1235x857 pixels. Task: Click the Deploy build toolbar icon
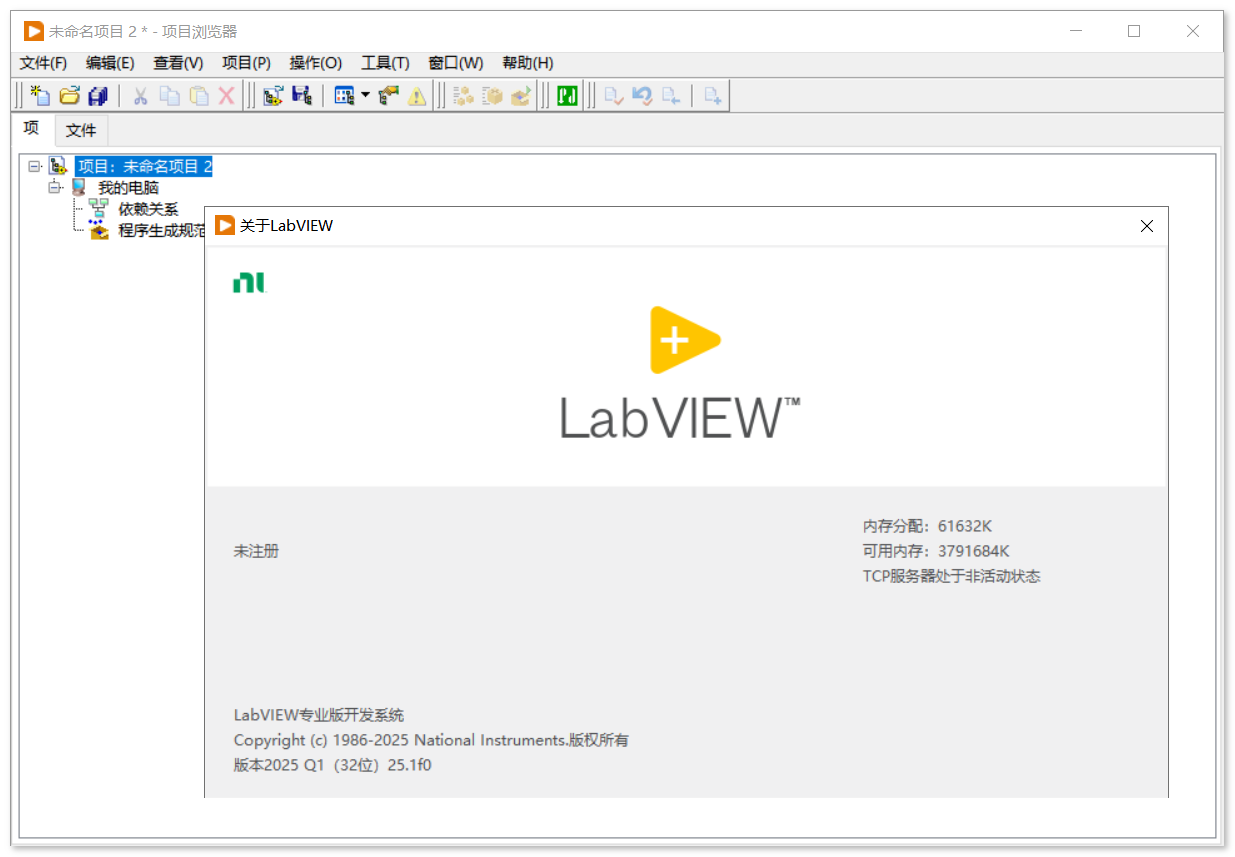(521, 96)
